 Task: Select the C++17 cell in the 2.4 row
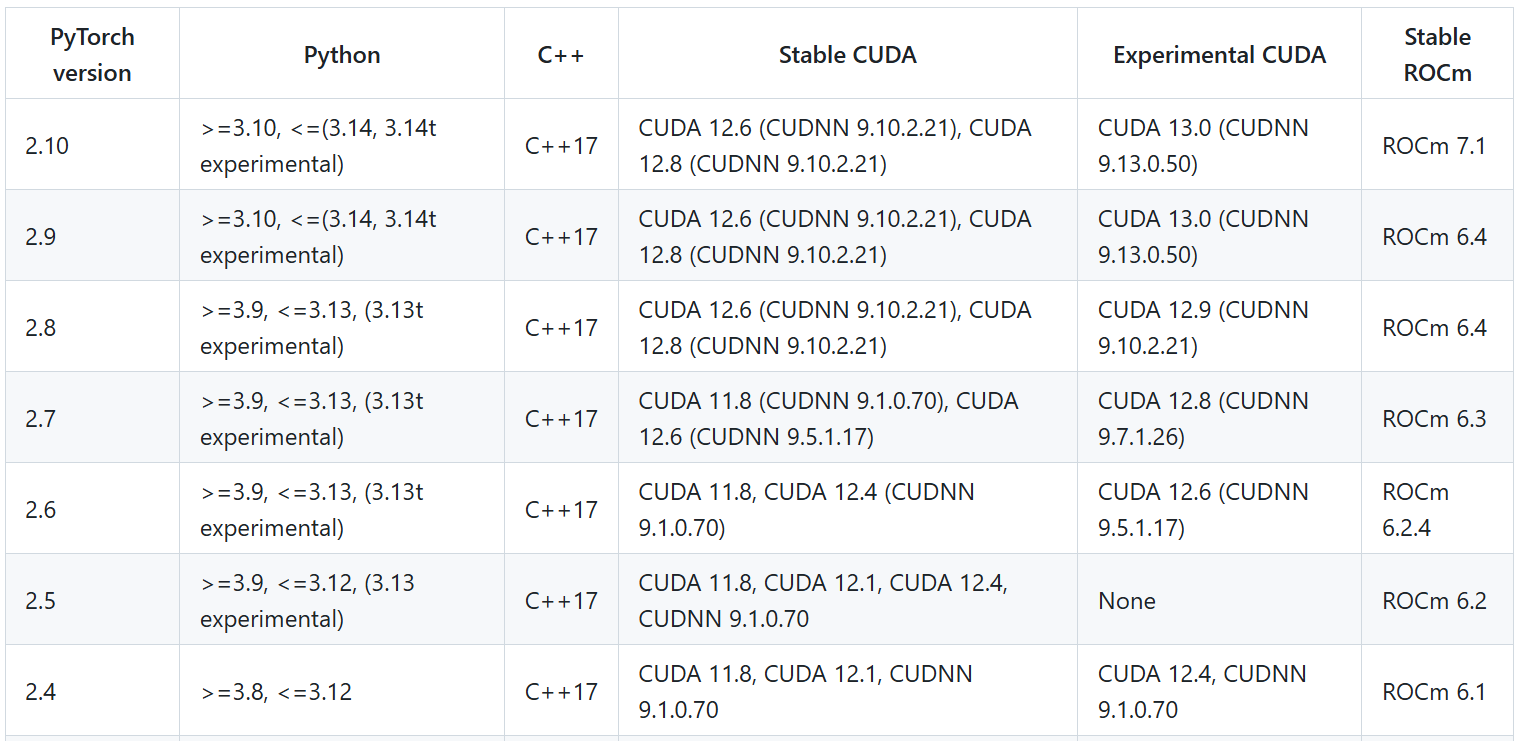coord(561,692)
